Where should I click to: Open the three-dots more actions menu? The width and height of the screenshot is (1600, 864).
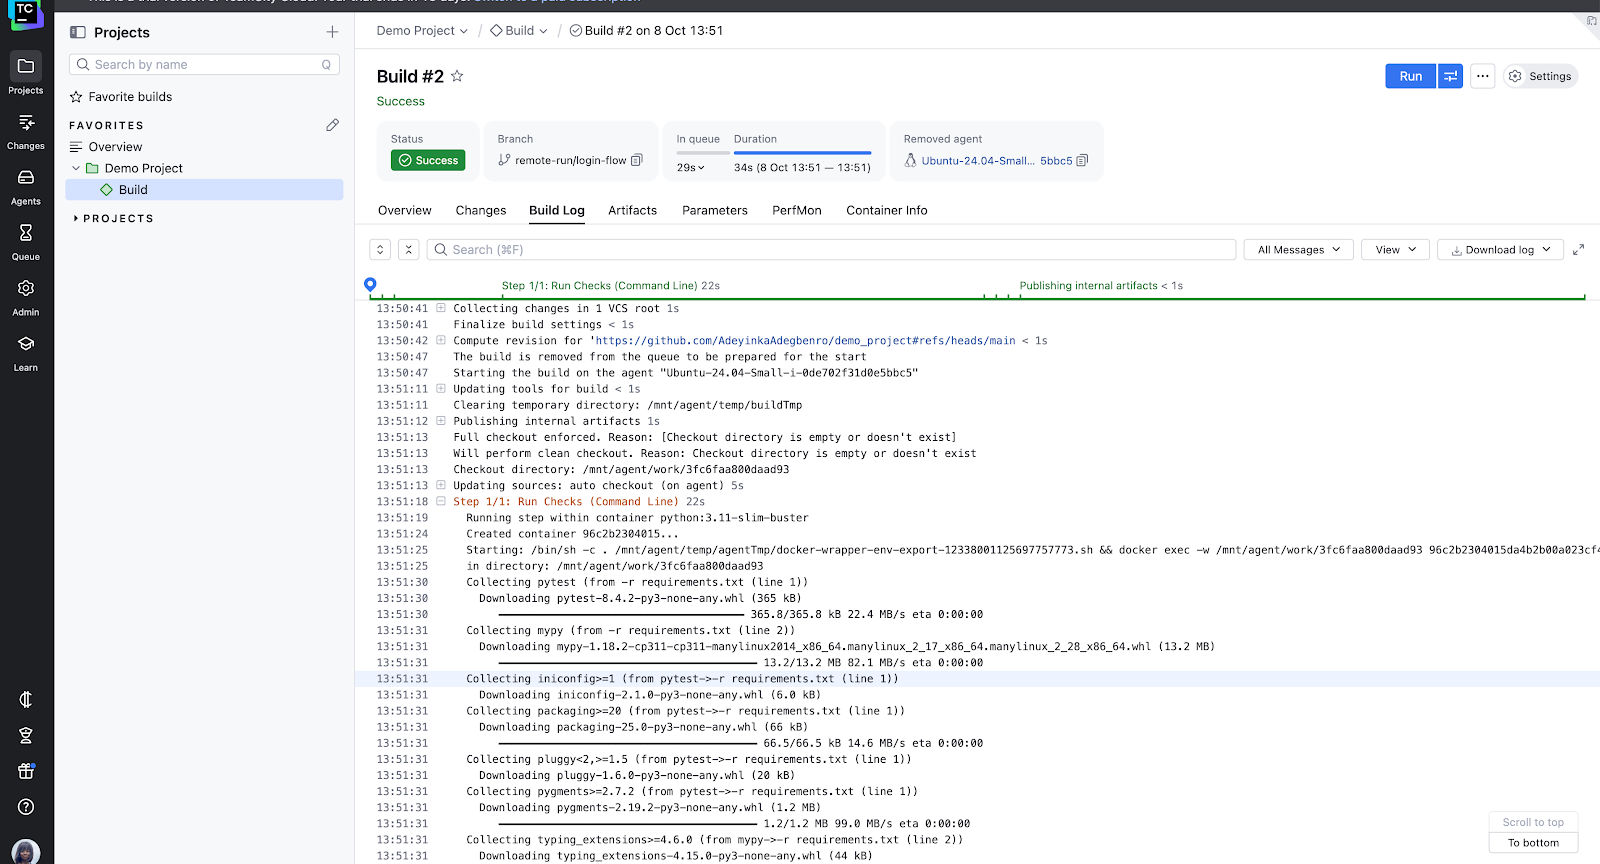[1483, 76]
